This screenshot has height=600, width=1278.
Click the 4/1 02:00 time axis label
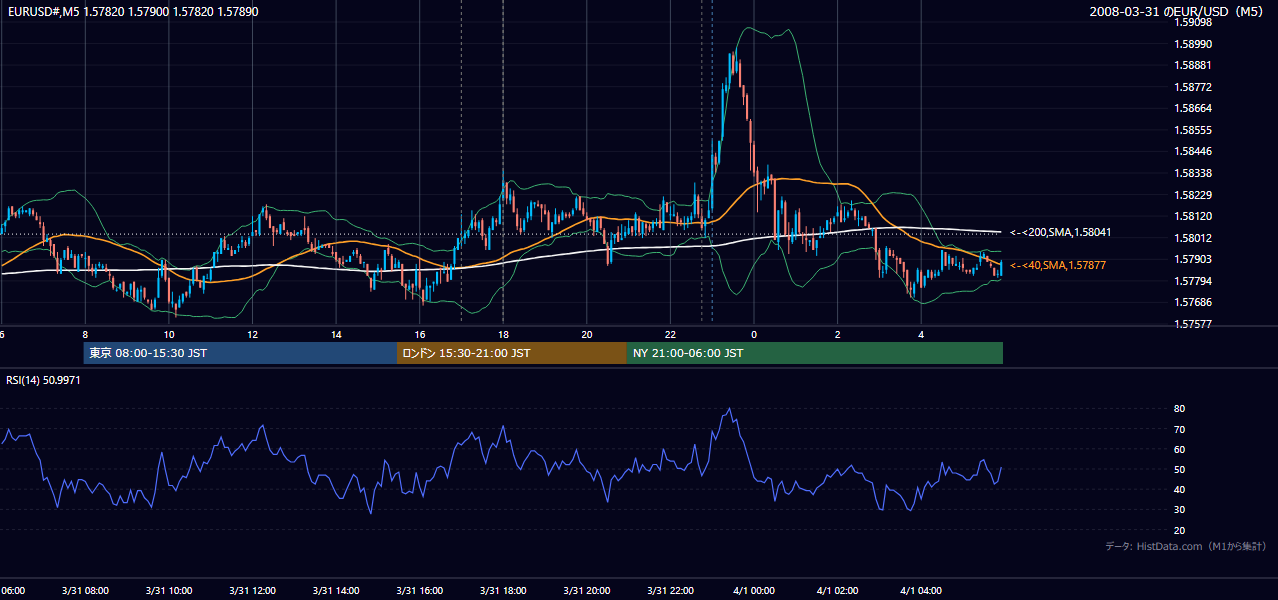click(838, 591)
